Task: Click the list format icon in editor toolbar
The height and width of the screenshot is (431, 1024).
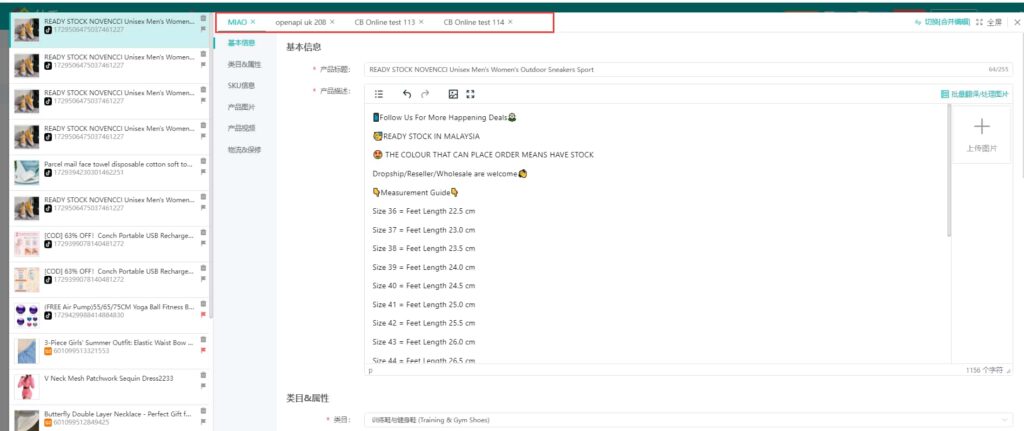Action: point(379,94)
